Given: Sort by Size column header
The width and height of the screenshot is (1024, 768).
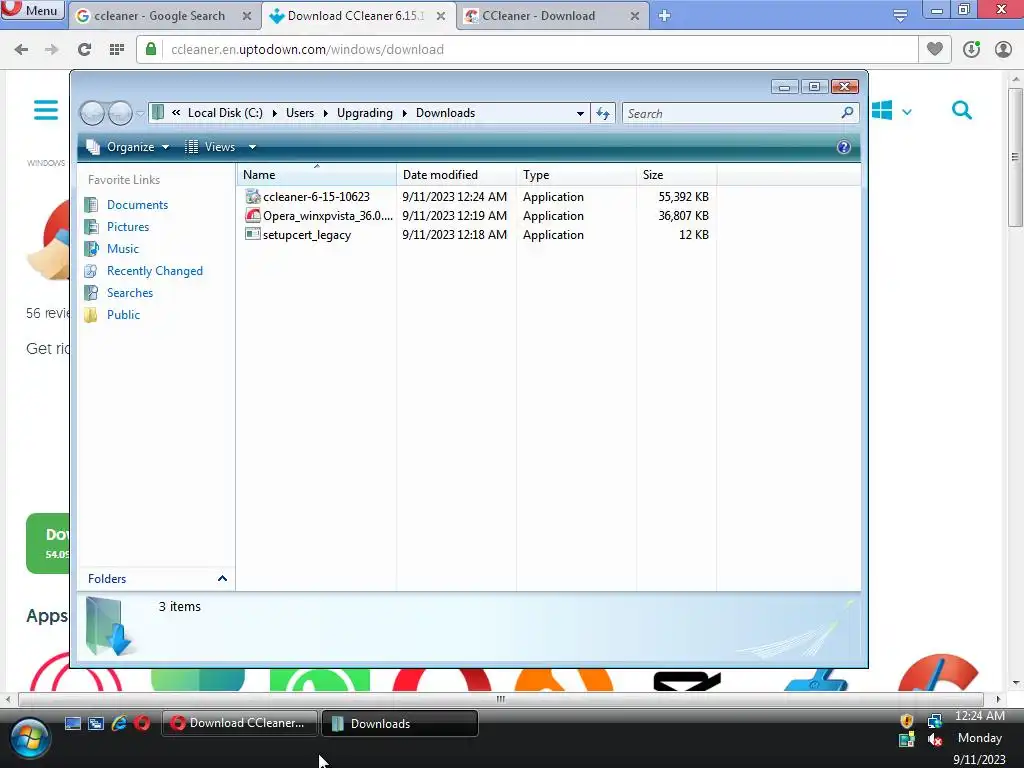Looking at the screenshot, I should click(677, 174).
